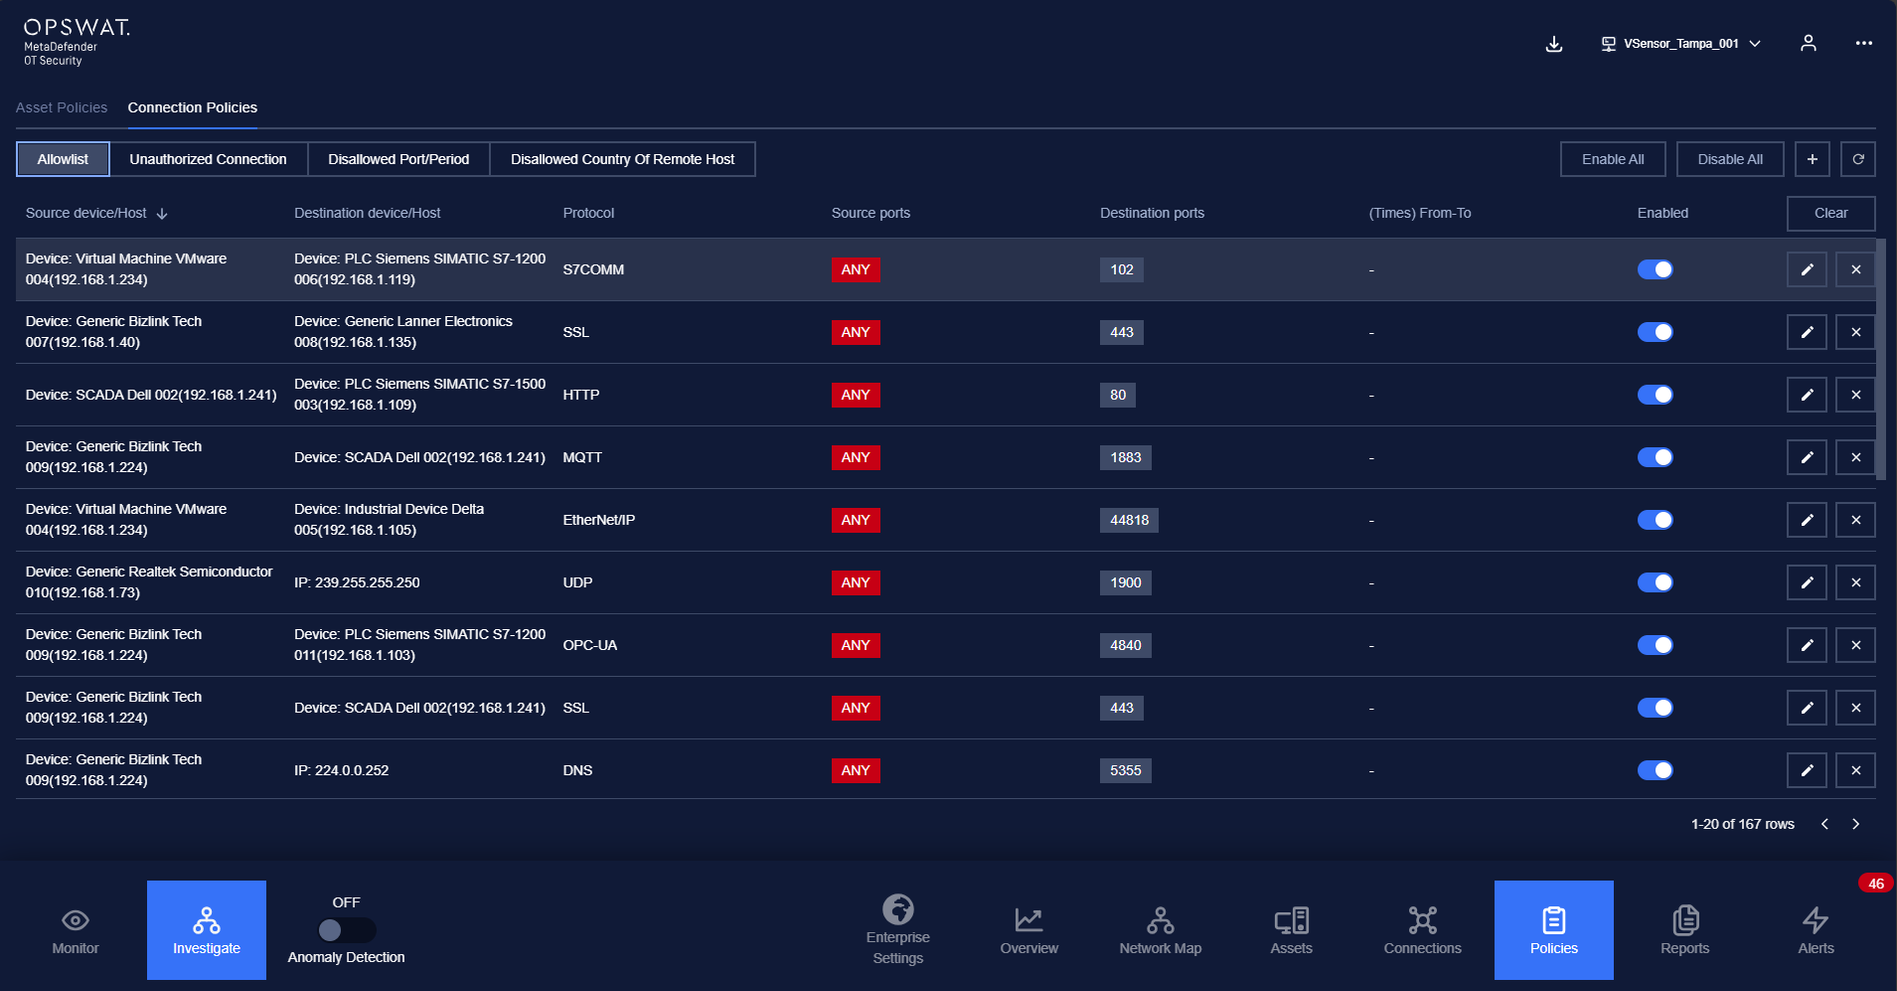Open the VSensor_Tampa_001 sensor dropdown
The height and width of the screenshot is (991, 1897).
(1681, 44)
